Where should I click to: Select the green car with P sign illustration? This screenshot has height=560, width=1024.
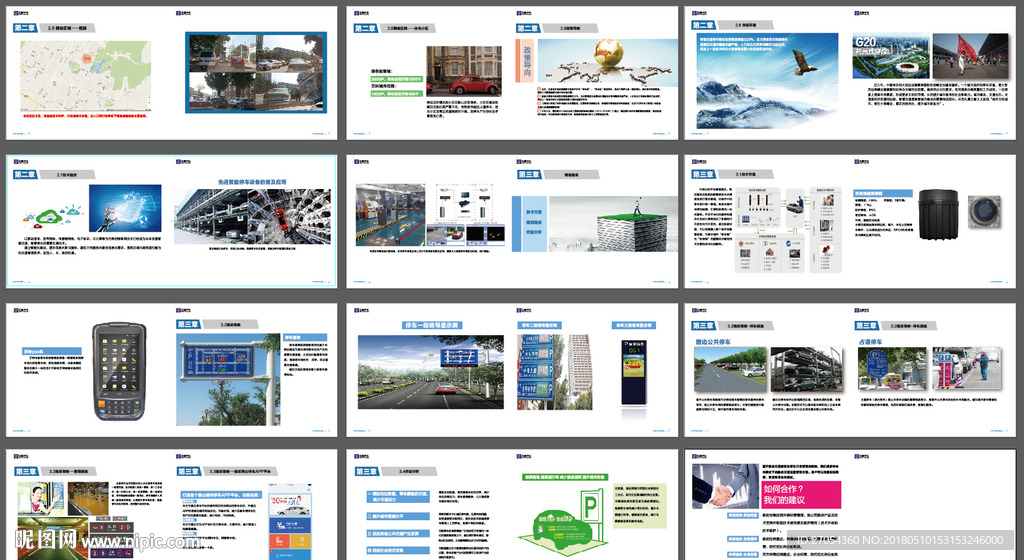565,525
